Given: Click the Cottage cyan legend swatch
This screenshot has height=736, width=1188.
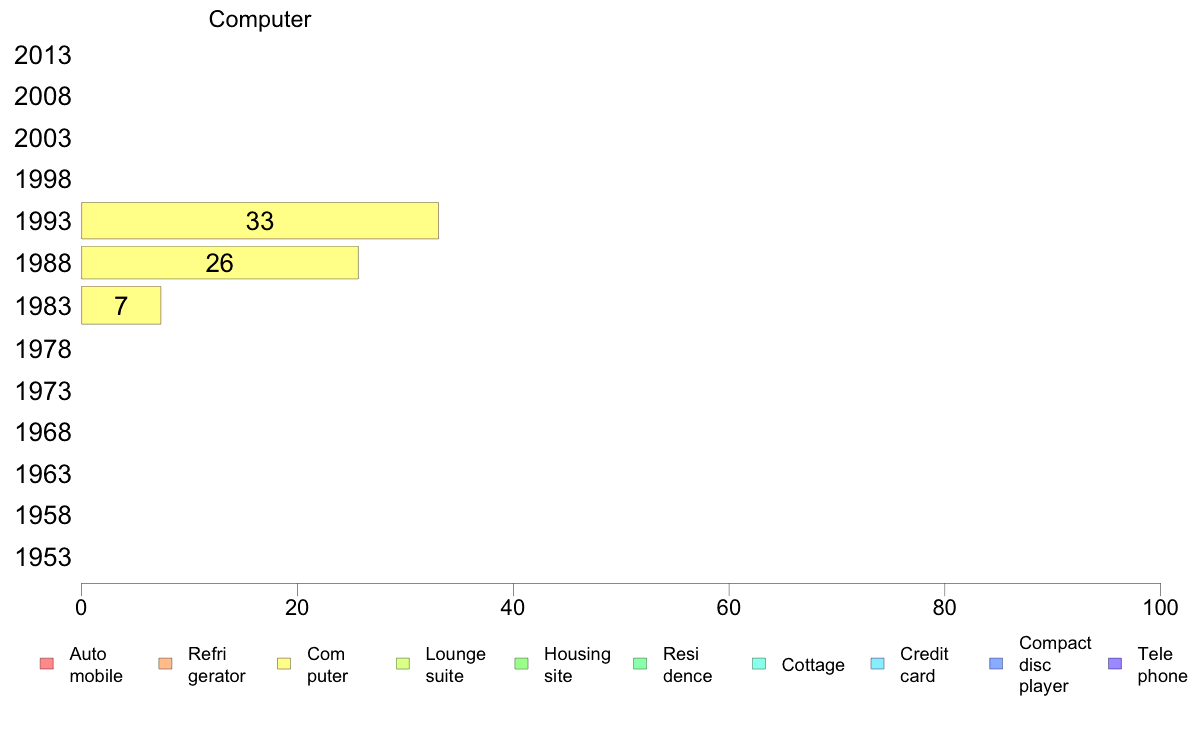Looking at the screenshot, I should point(759,664).
